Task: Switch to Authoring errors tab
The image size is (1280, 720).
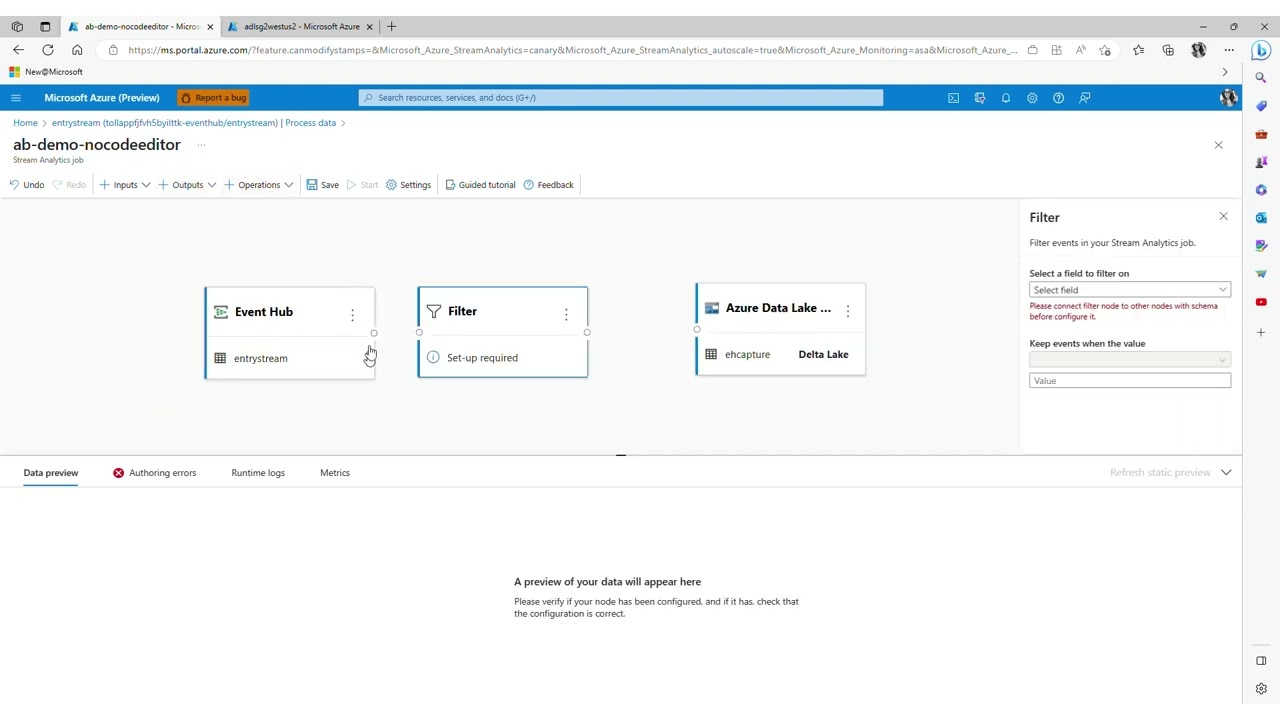Action: [154, 473]
